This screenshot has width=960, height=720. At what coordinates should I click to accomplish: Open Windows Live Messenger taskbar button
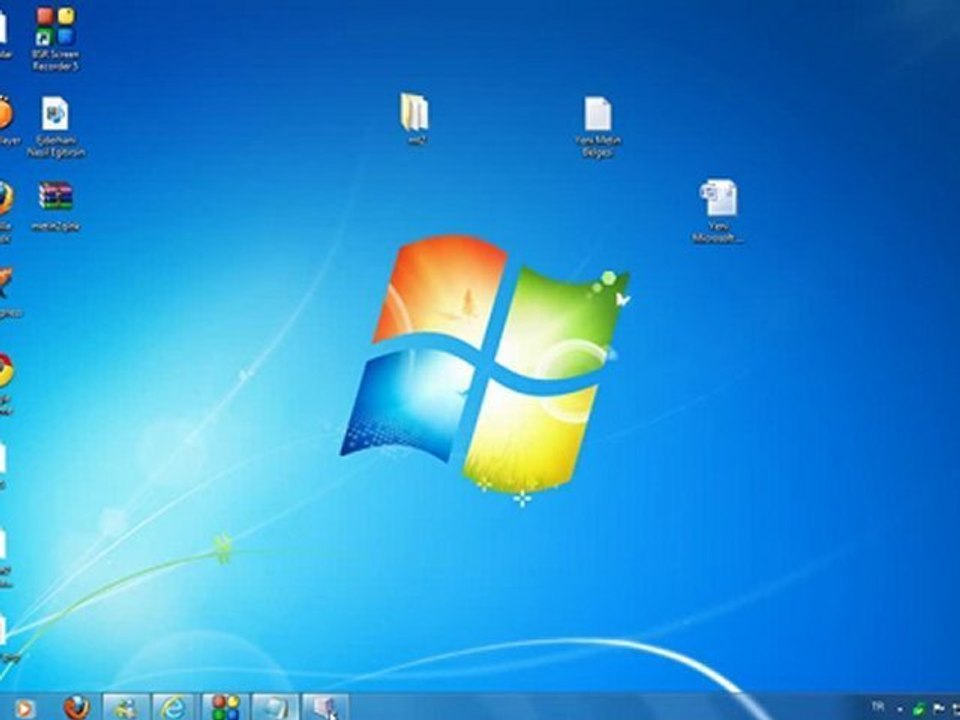tap(126, 708)
